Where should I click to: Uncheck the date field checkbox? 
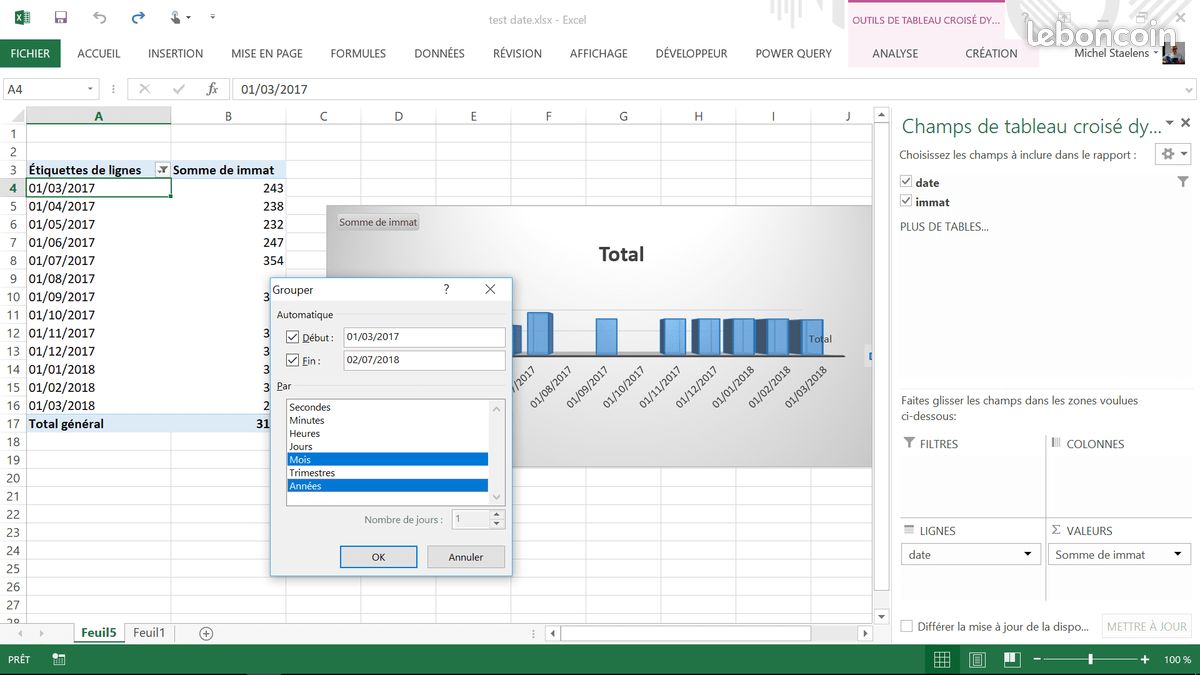(x=906, y=182)
